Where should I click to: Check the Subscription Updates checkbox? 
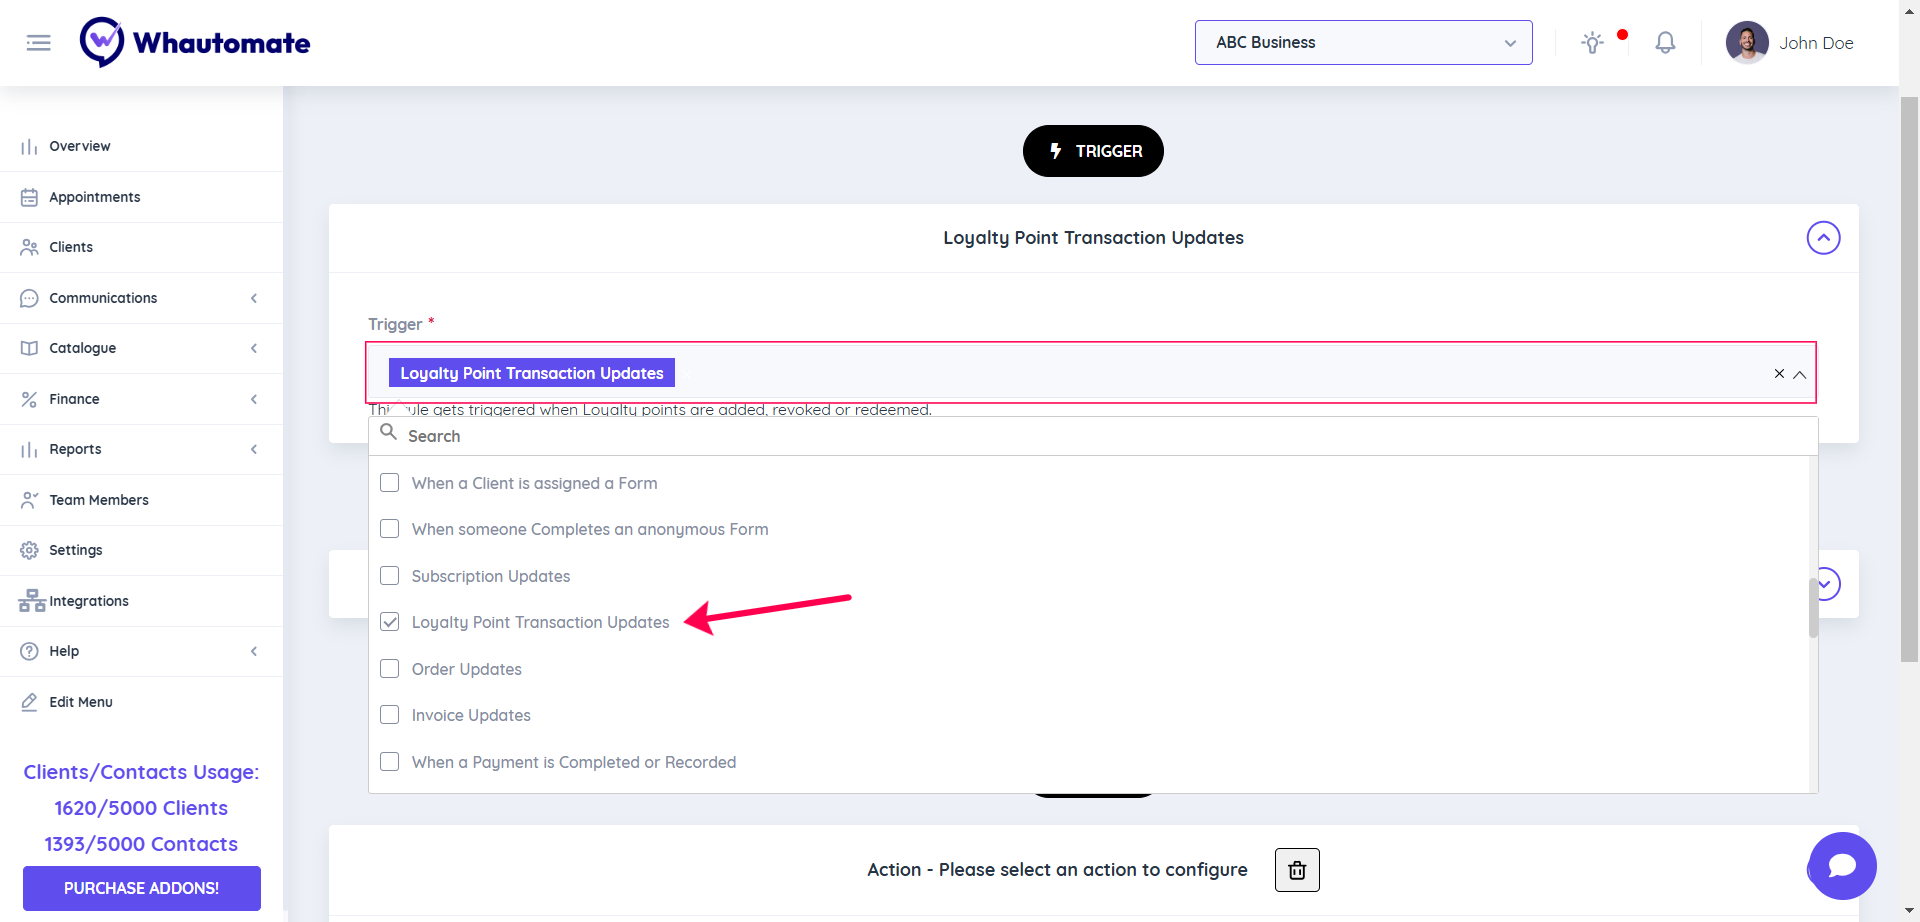pyautogui.click(x=390, y=576)
